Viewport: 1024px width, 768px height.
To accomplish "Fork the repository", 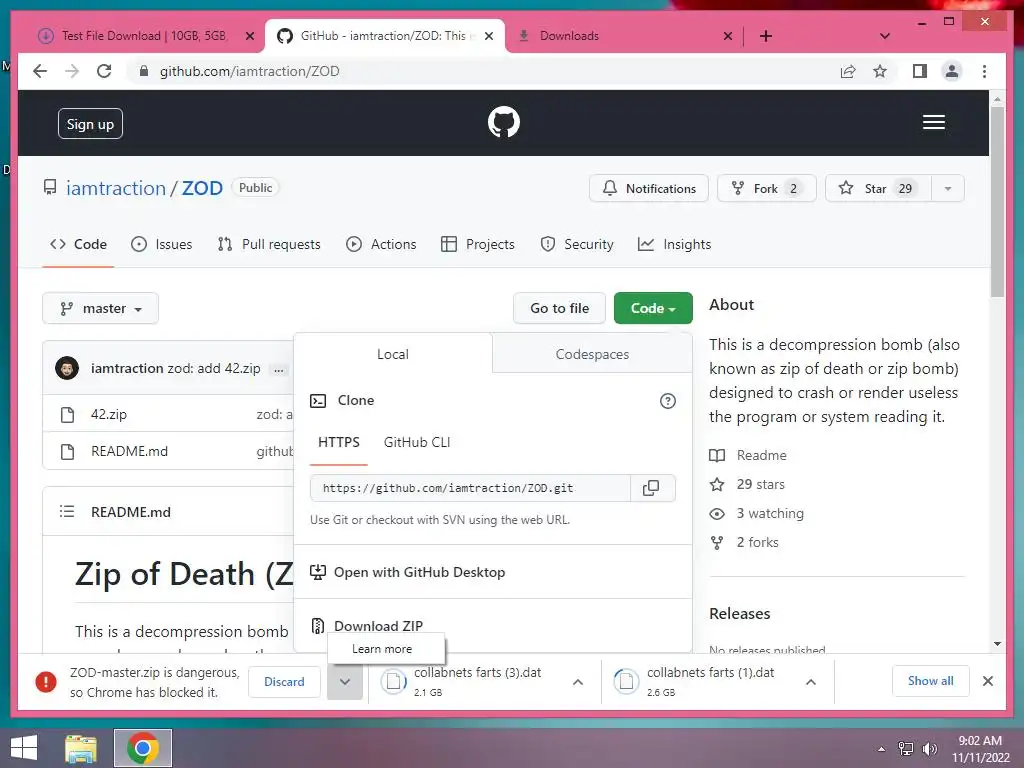I will [766, 189].
